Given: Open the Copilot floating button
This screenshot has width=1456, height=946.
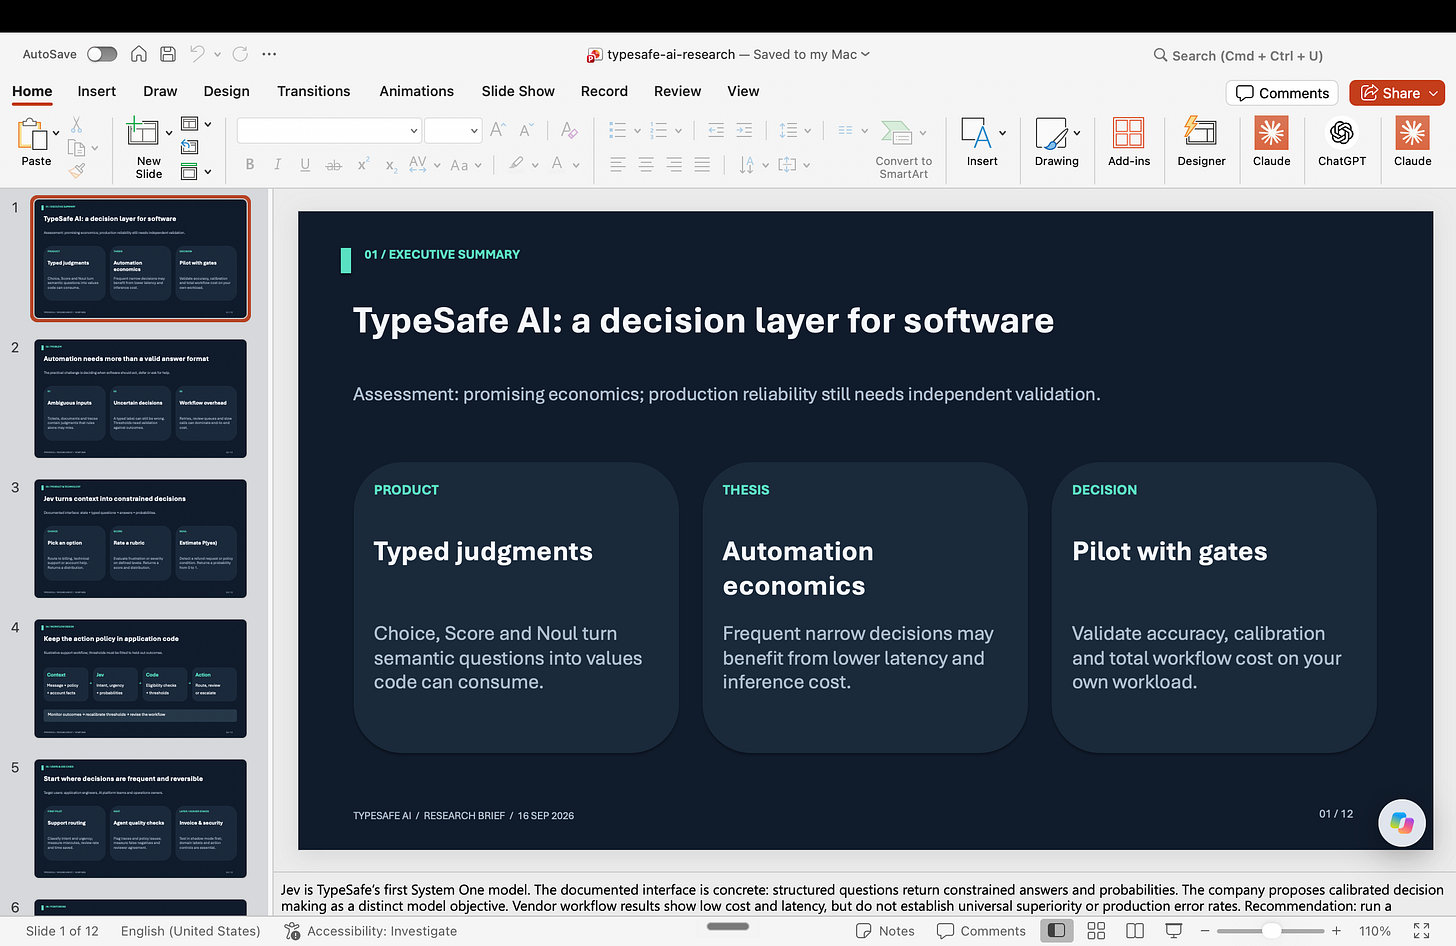Looking at the screenshot, I should (x=1402, y=823).
